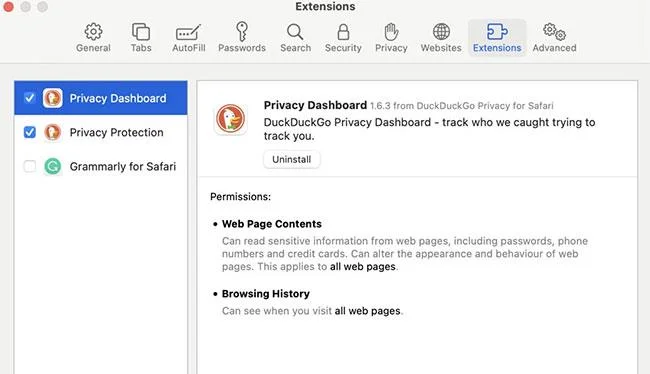Image resolution: width=650 pixels, height=374 pixels.
Task: Select the Privacy Dashboard row label
Action: [118, 98]
